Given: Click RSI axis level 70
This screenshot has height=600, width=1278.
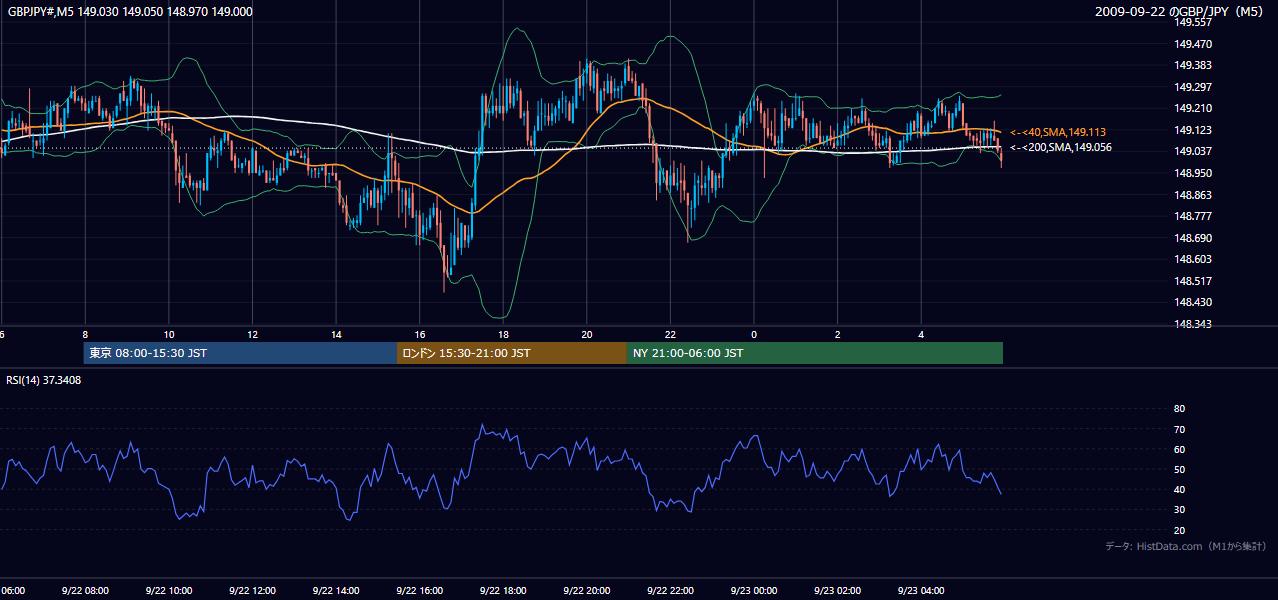Looking at the screenshot, I should (x=1179, y=429).
